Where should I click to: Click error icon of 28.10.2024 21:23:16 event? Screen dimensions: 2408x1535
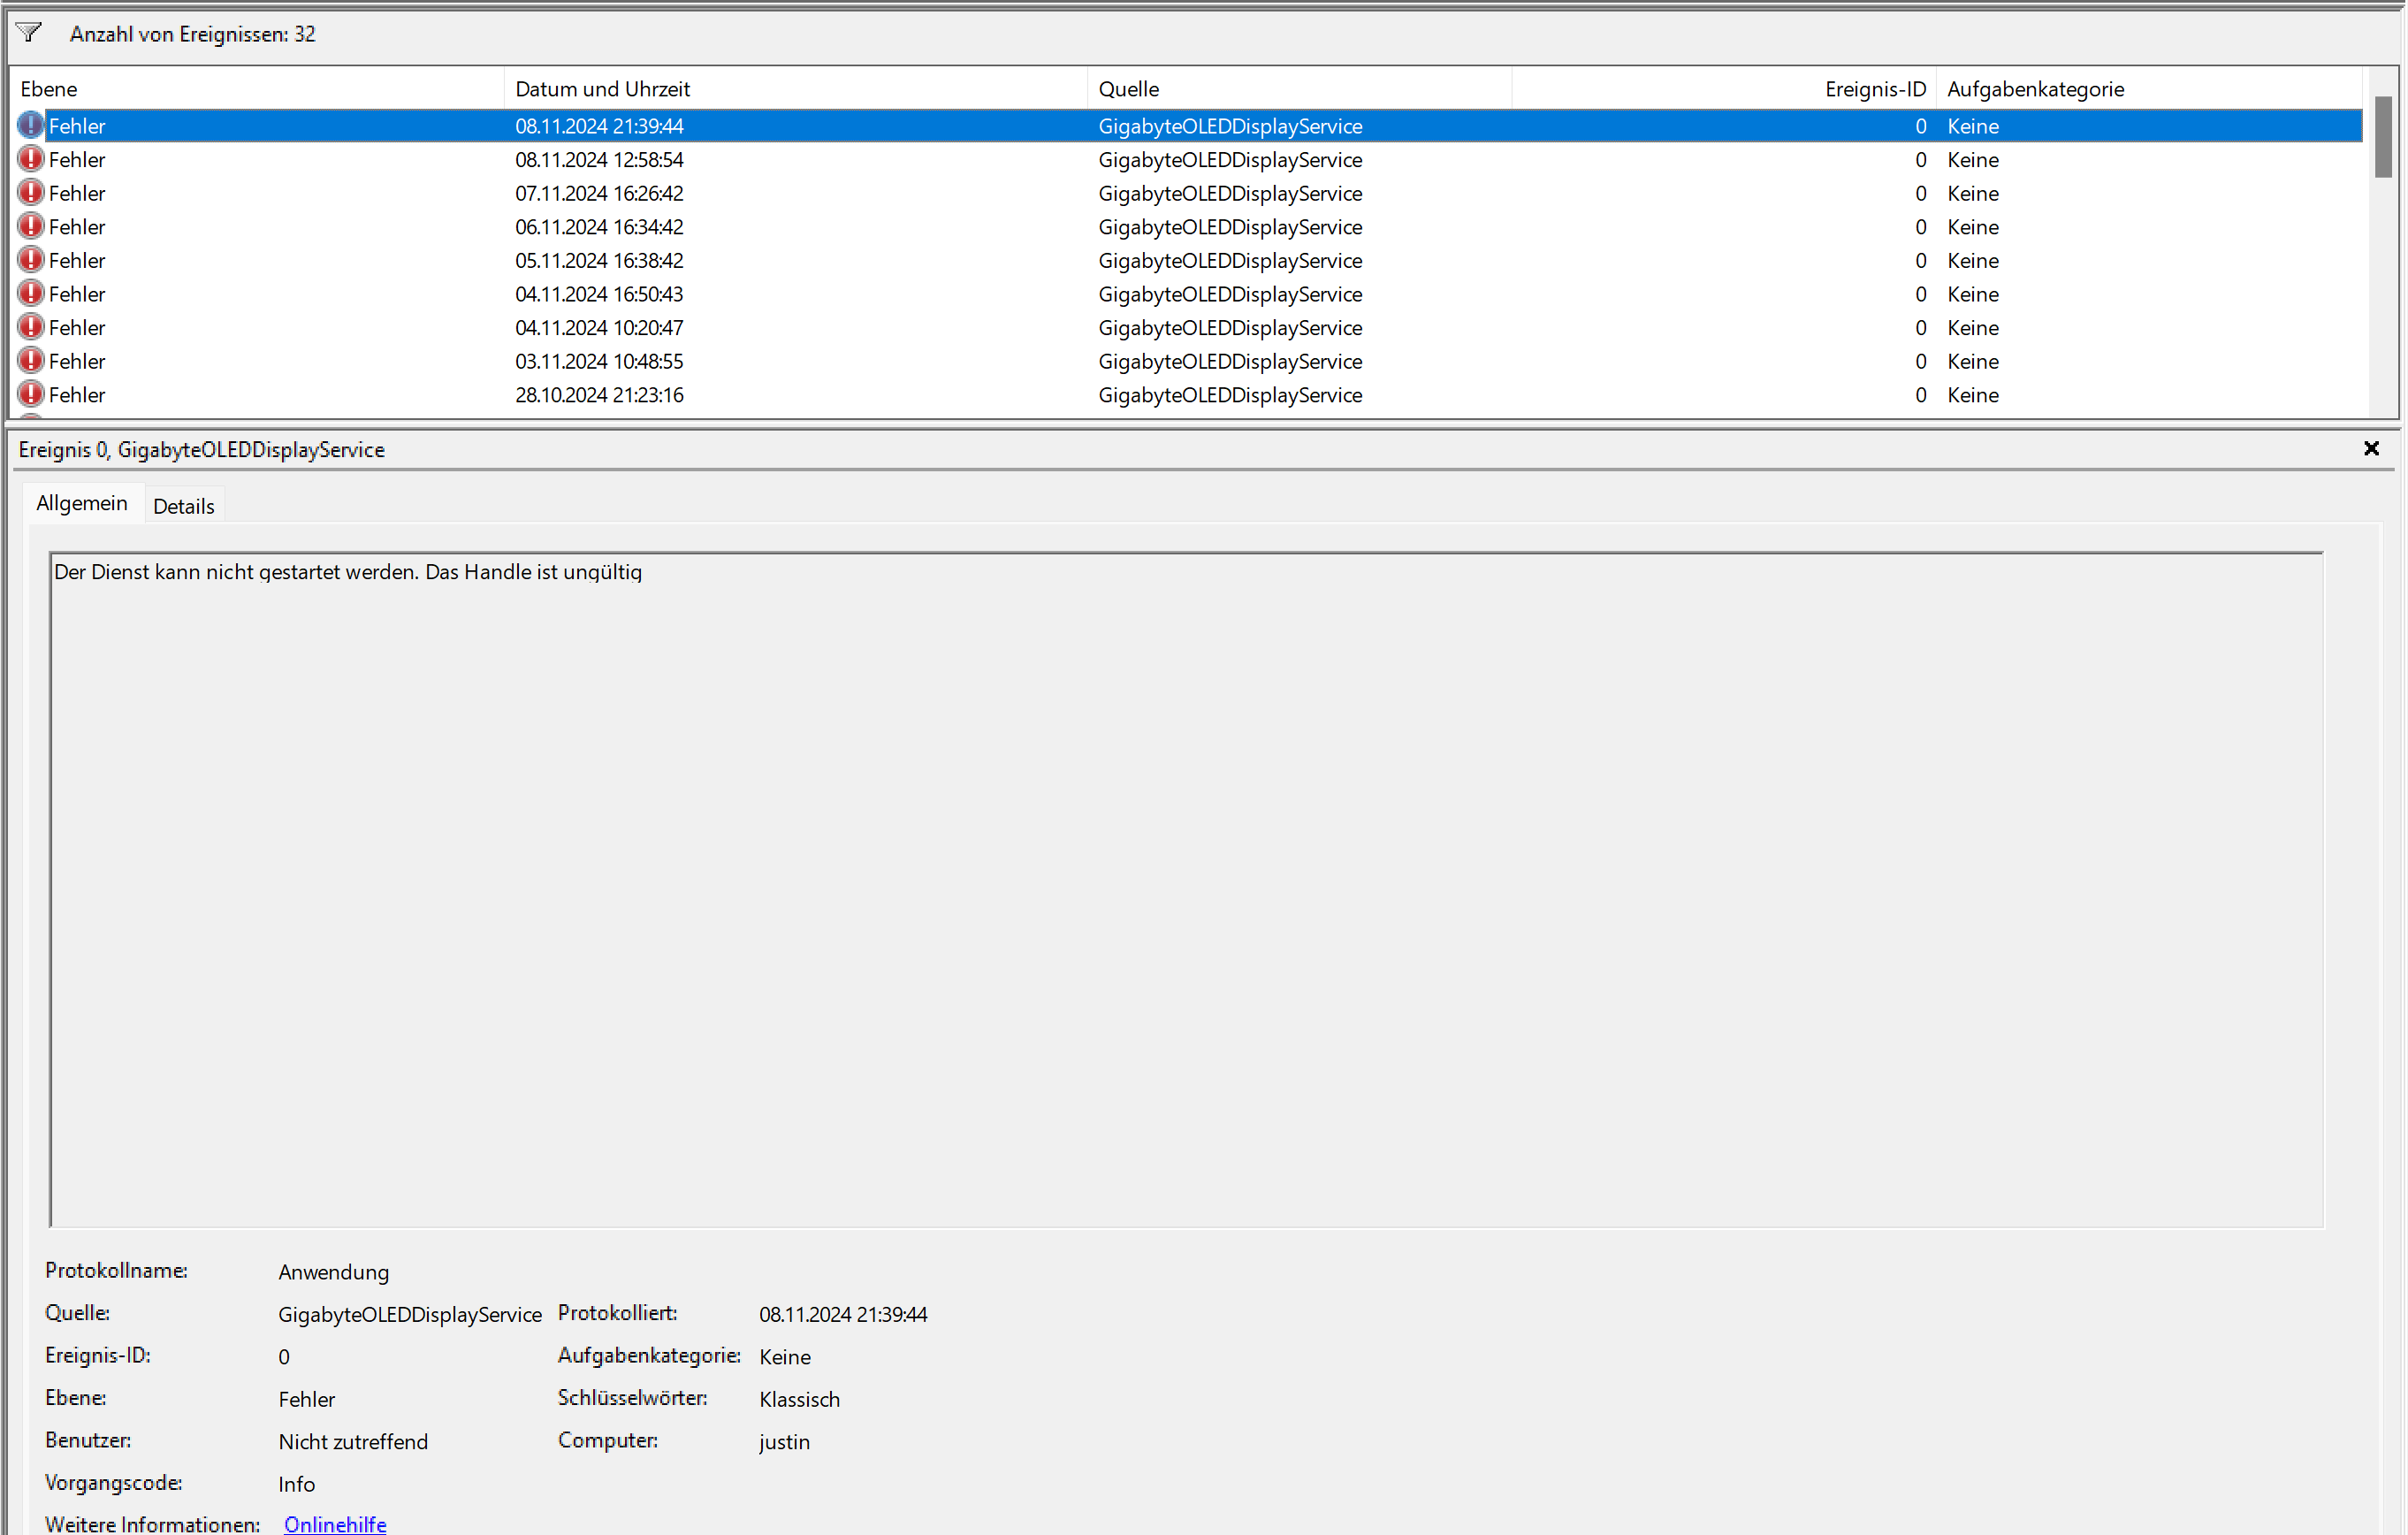click(31, 394)
